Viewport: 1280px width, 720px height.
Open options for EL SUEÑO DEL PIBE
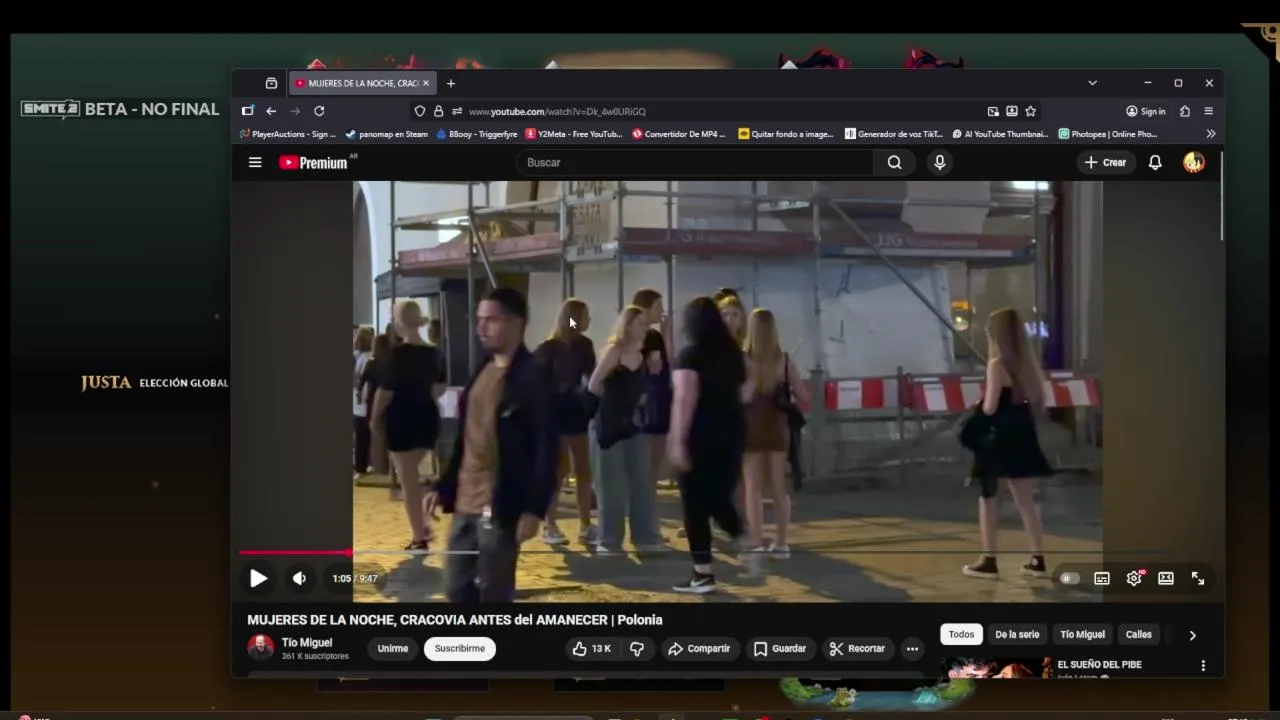[1203, 666]
